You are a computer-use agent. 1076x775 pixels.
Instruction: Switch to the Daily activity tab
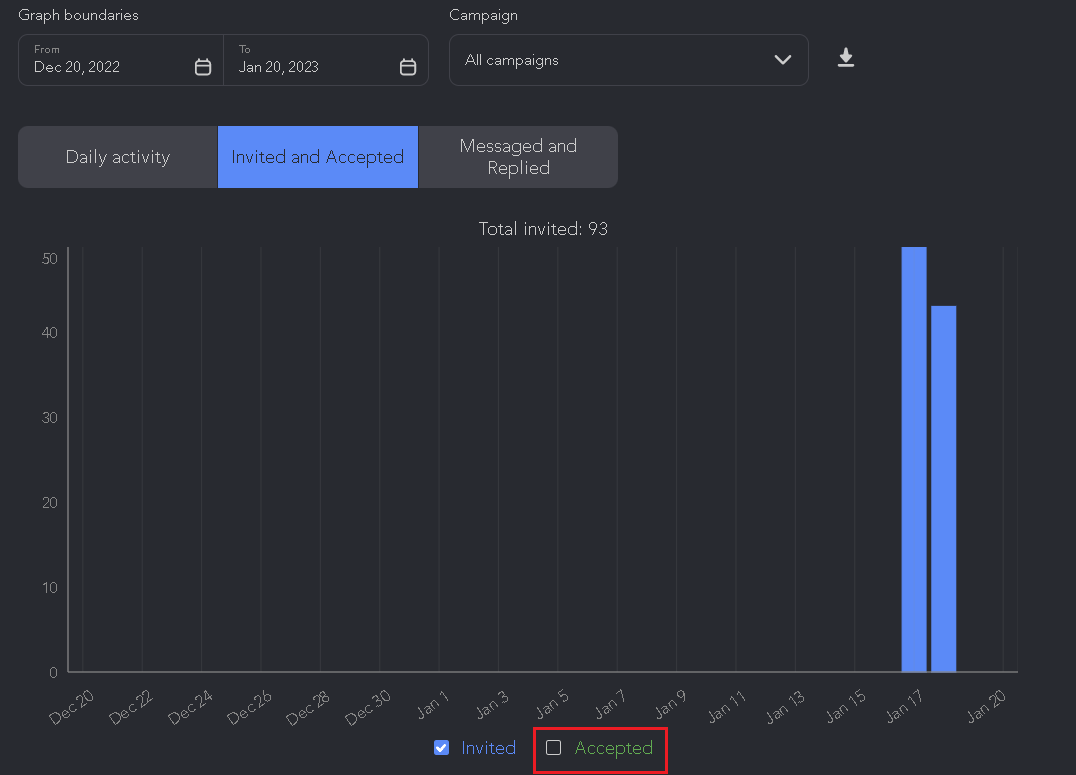pos(118,157)
